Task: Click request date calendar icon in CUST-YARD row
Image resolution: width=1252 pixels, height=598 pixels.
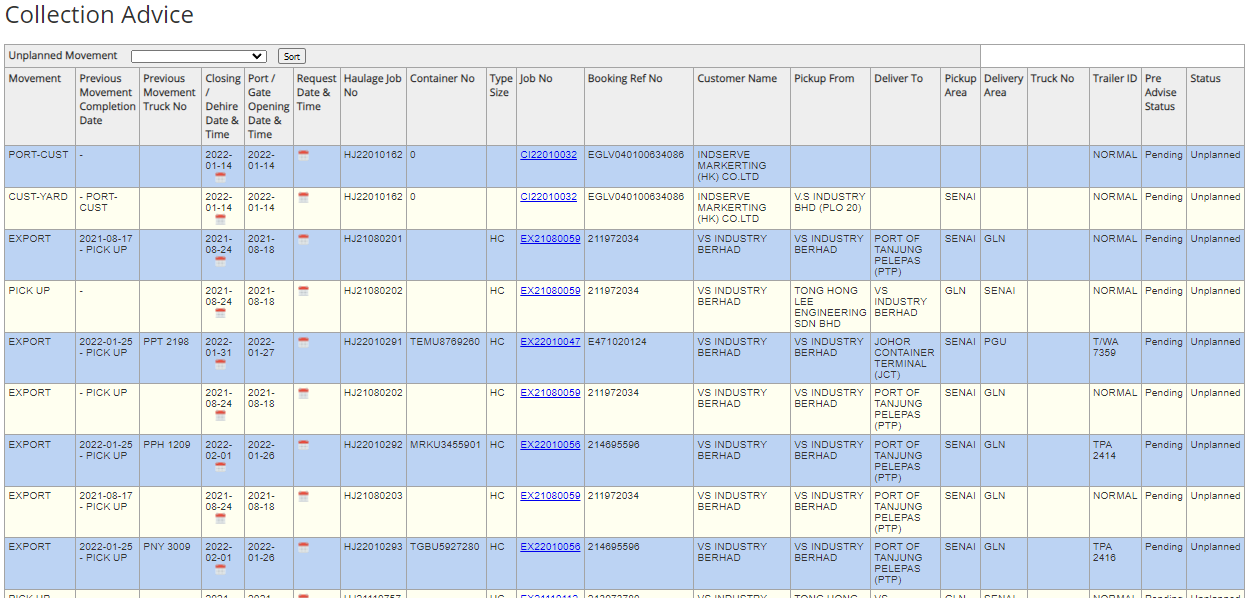Action: click(x=303, y=197)
